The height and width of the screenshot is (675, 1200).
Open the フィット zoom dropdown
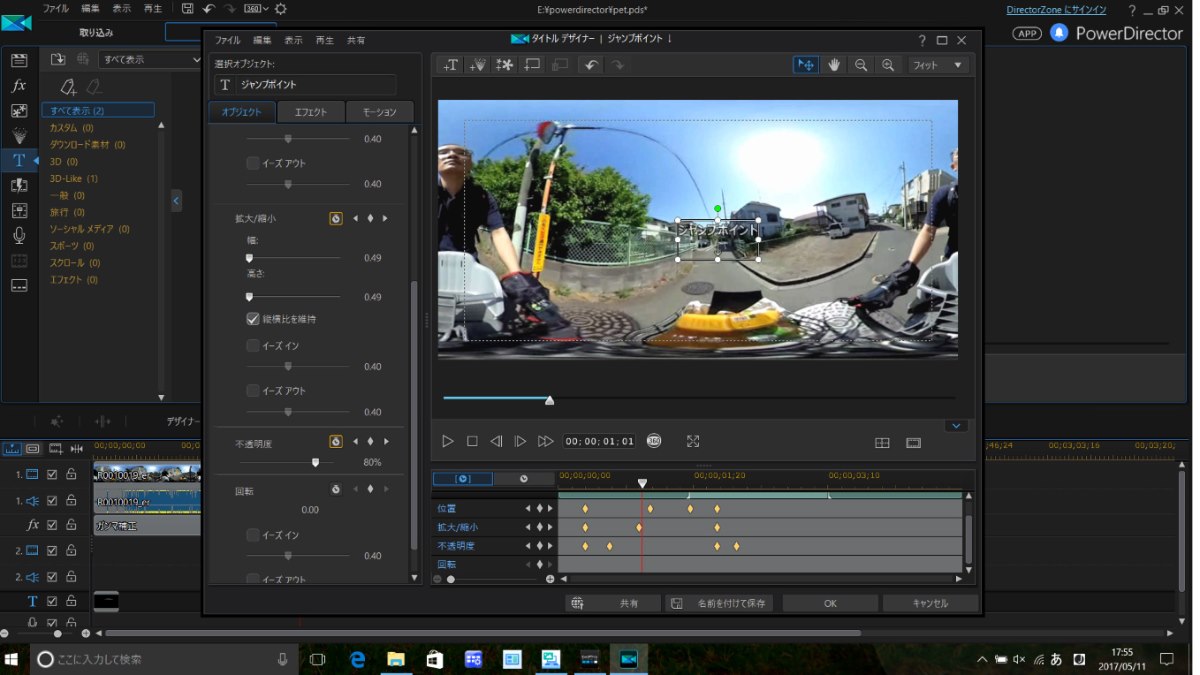pyautogui.click(x=939, y=65)
